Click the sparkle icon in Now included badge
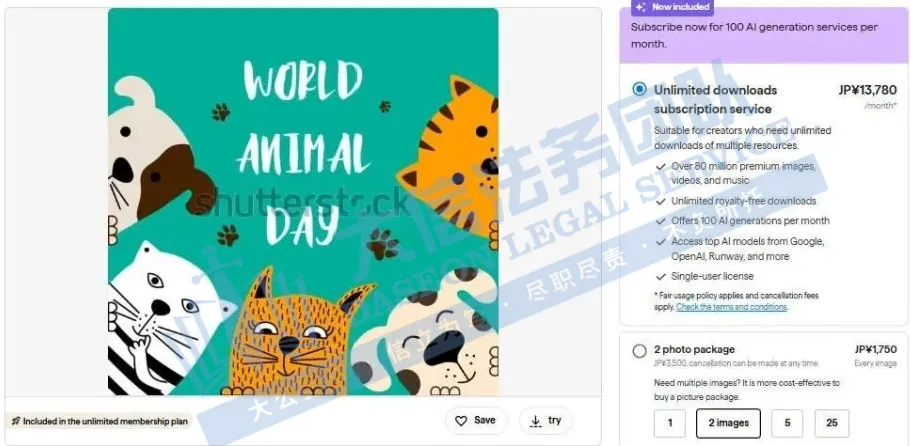The width and height of the screenshot is (911, 446). point(640,7)
